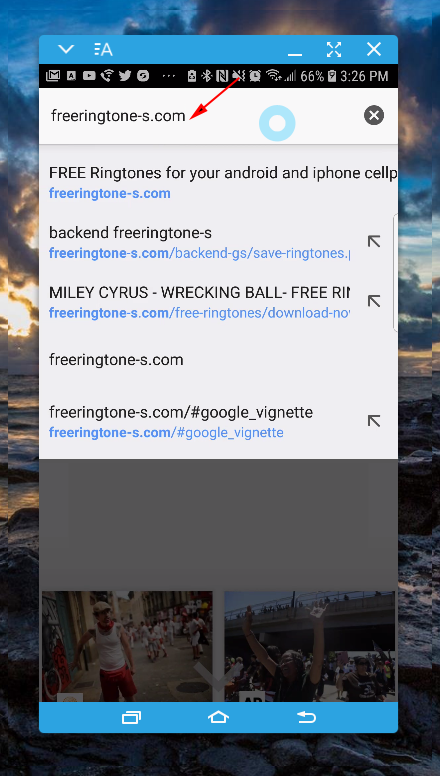Screen dimensions: 440x776
Task: Tap the Android home button
Action: point(218,717)
